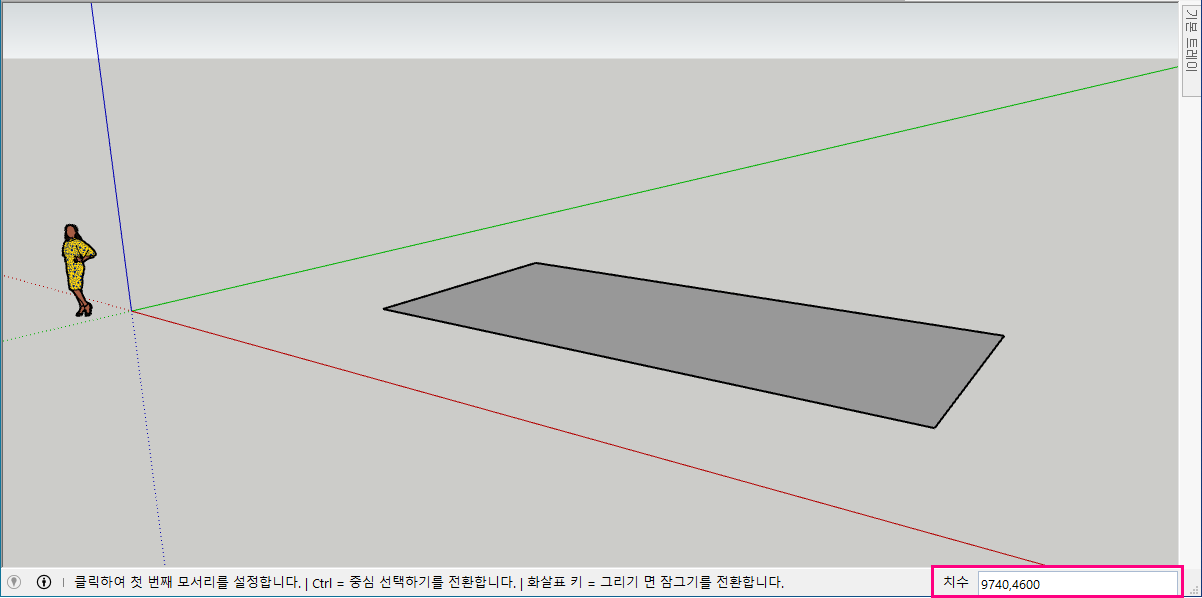Click the greyed-out geo-location pin icon in status bar

[x=14, y=582]
